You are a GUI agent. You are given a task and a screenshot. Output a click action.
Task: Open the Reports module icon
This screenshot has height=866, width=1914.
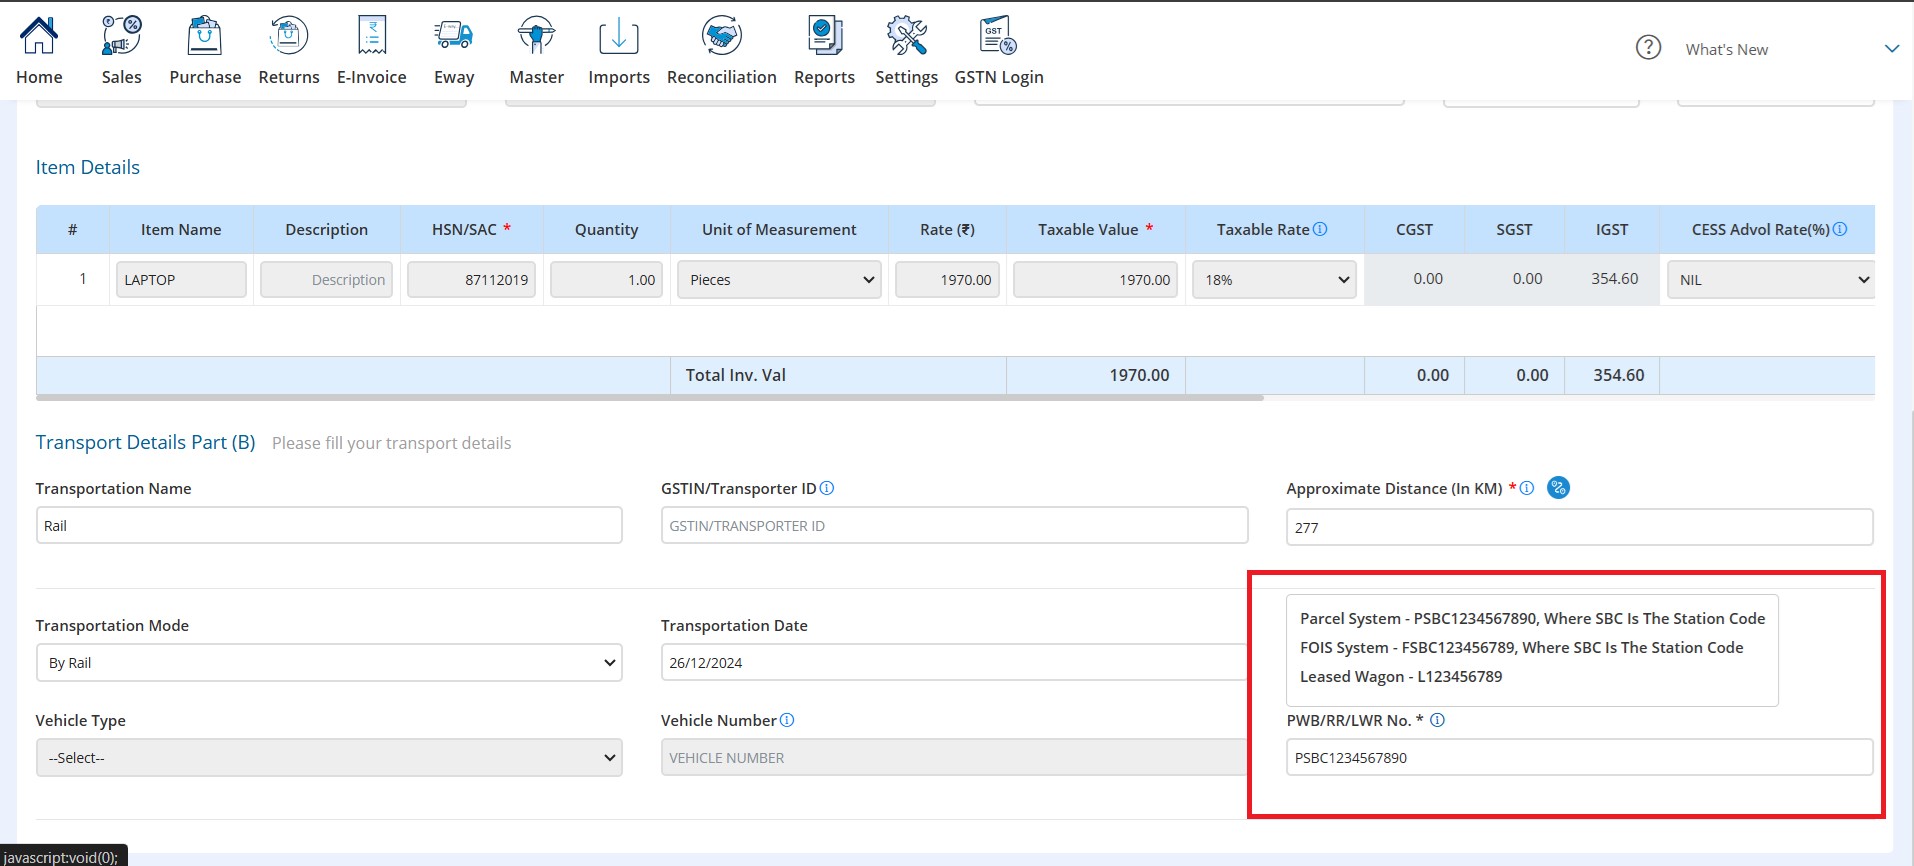[x=825, y=36]
